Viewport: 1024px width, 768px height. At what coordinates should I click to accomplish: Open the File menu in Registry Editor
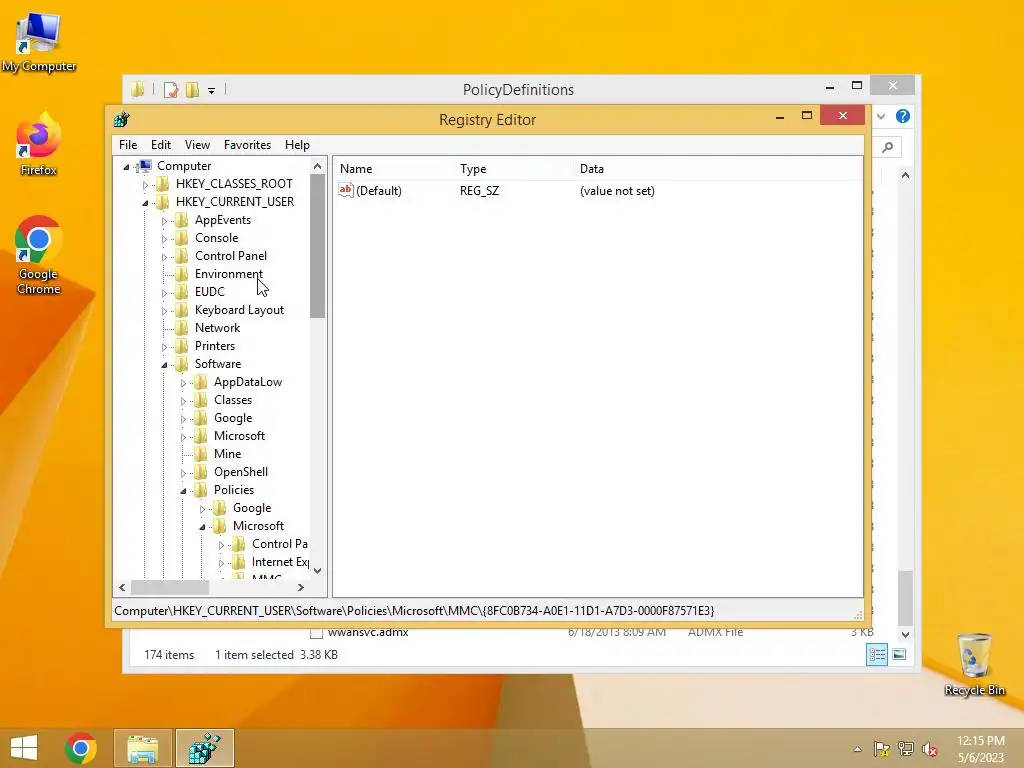pos(128,145)
